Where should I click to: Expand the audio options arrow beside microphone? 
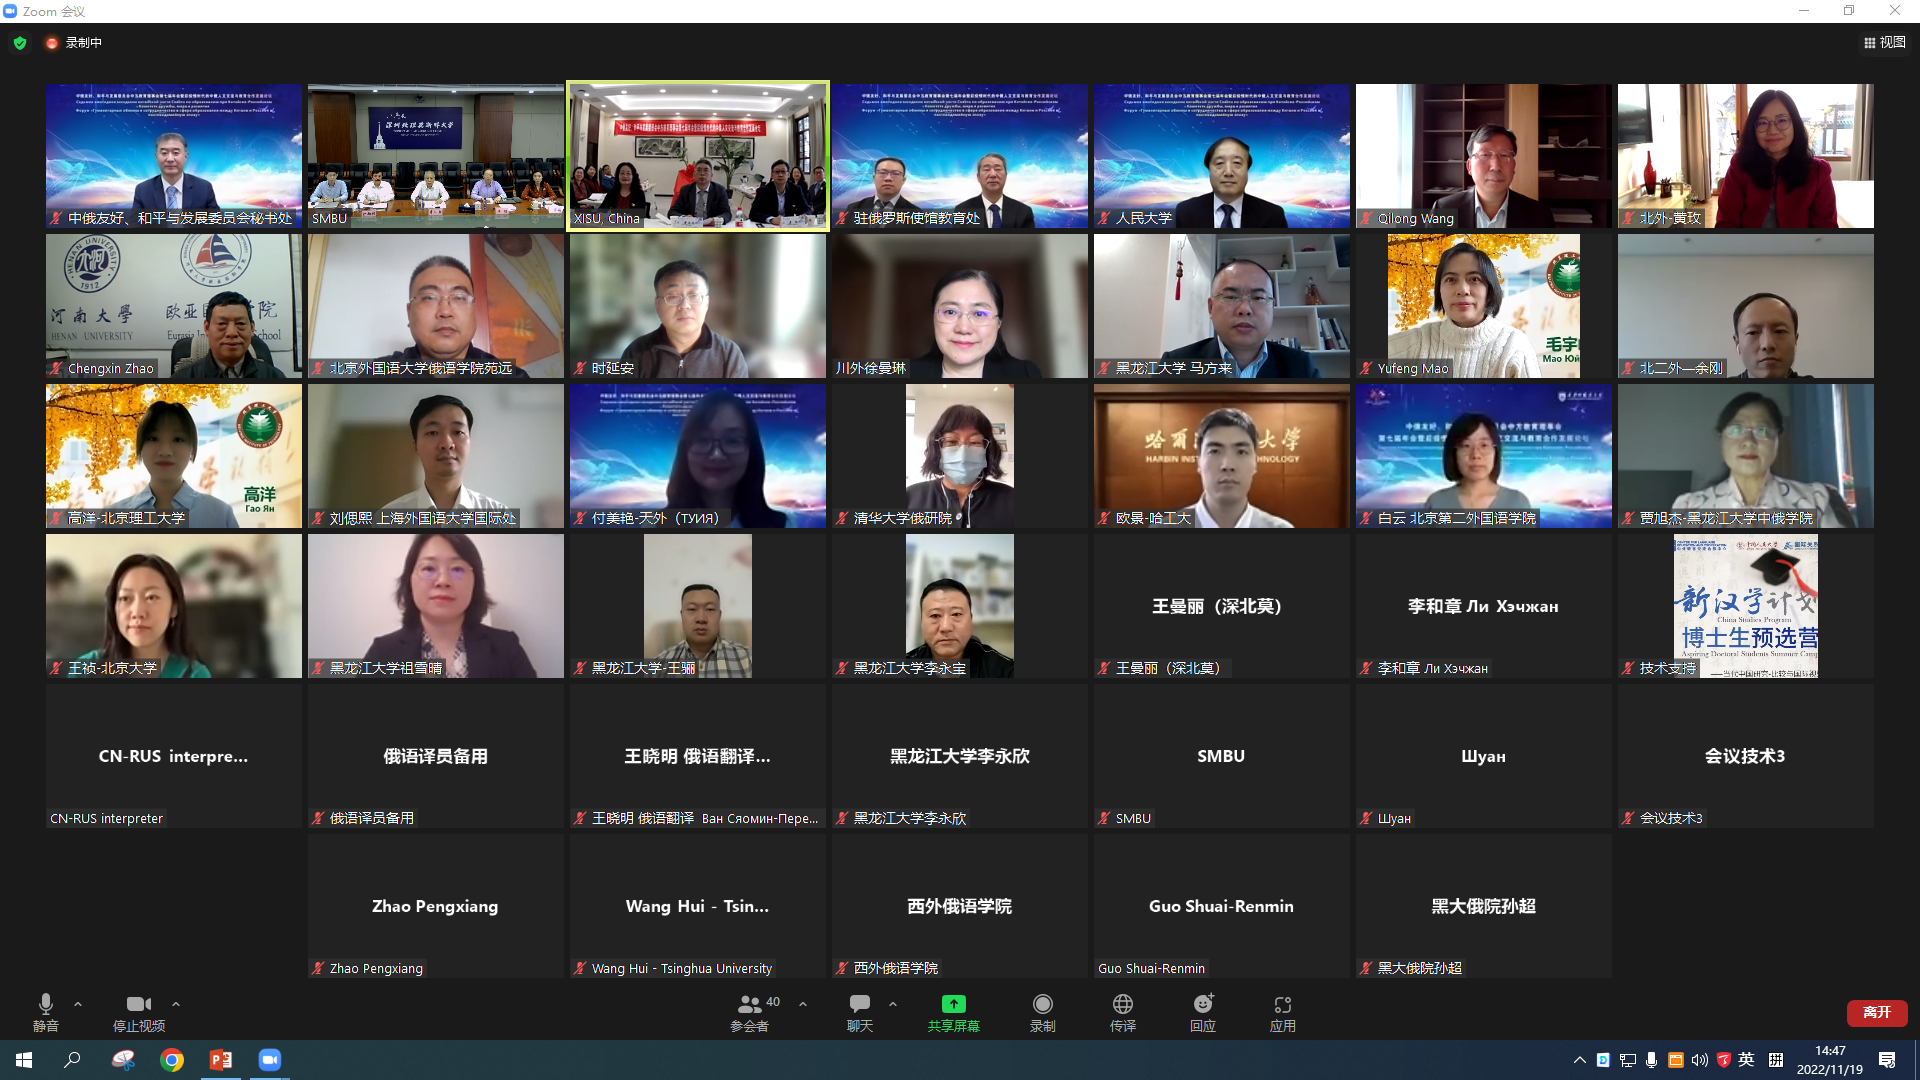tap(78, 1004)
